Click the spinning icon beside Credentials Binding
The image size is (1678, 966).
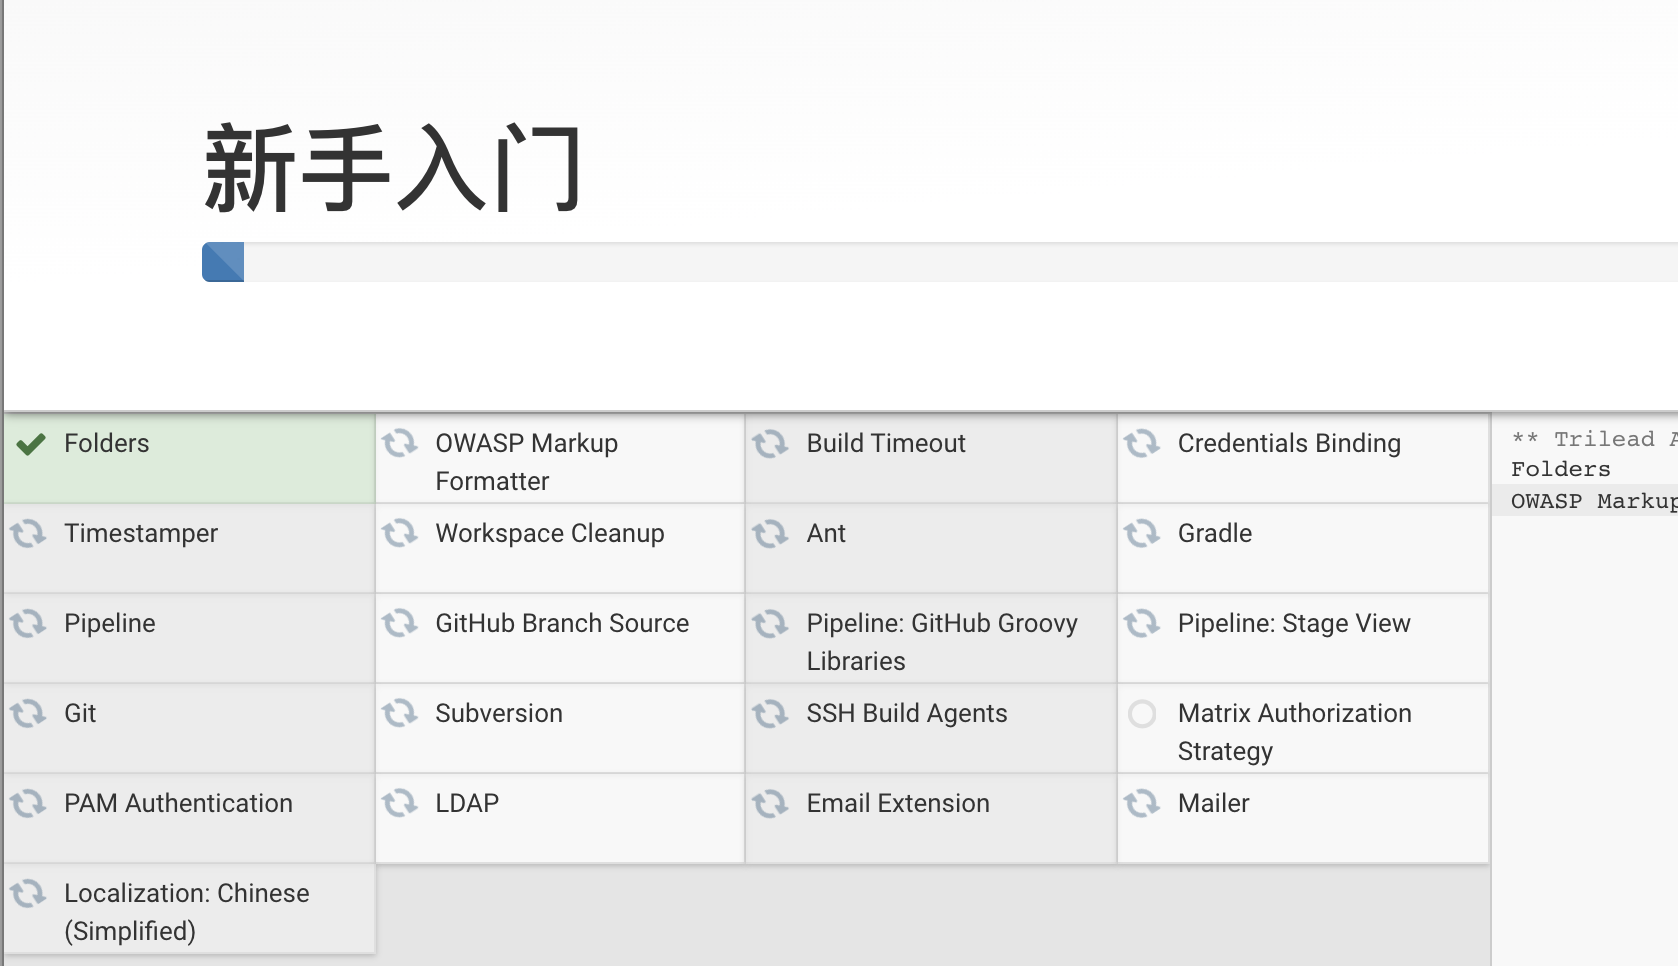(1142, 443)
